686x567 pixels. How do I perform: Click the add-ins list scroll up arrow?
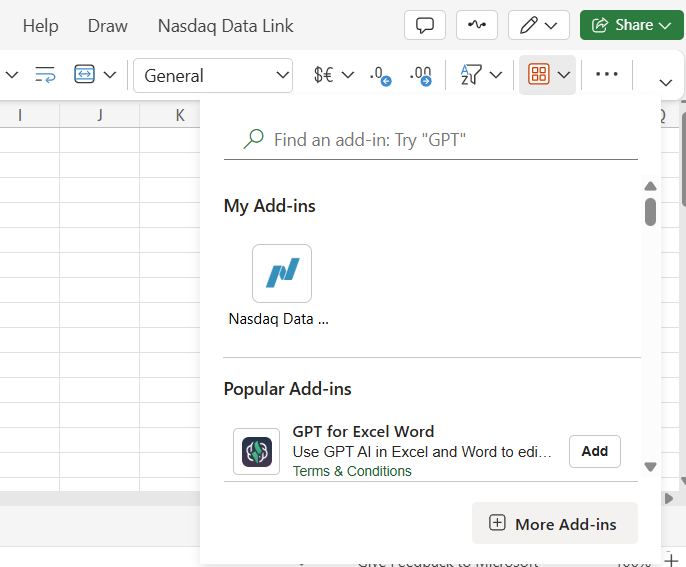click(x=651, y=186)
